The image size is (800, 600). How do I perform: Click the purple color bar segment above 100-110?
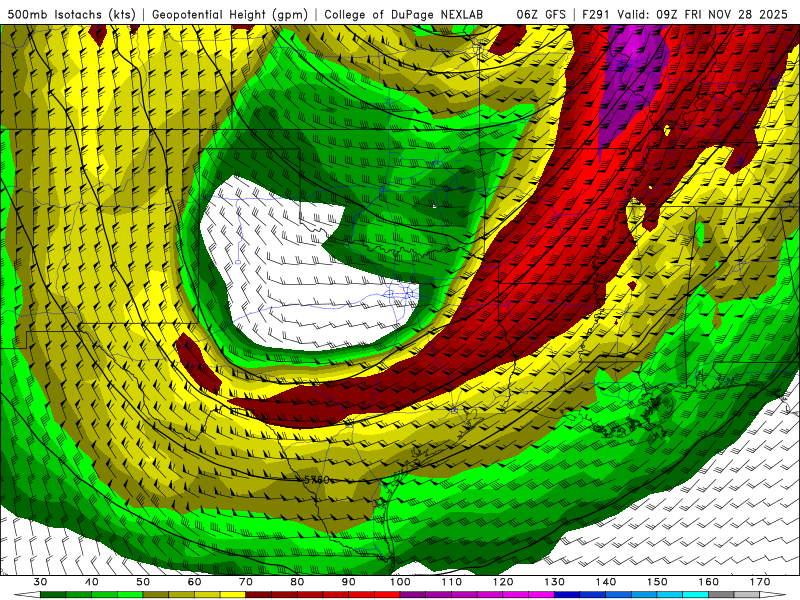[x=426, y=595]
